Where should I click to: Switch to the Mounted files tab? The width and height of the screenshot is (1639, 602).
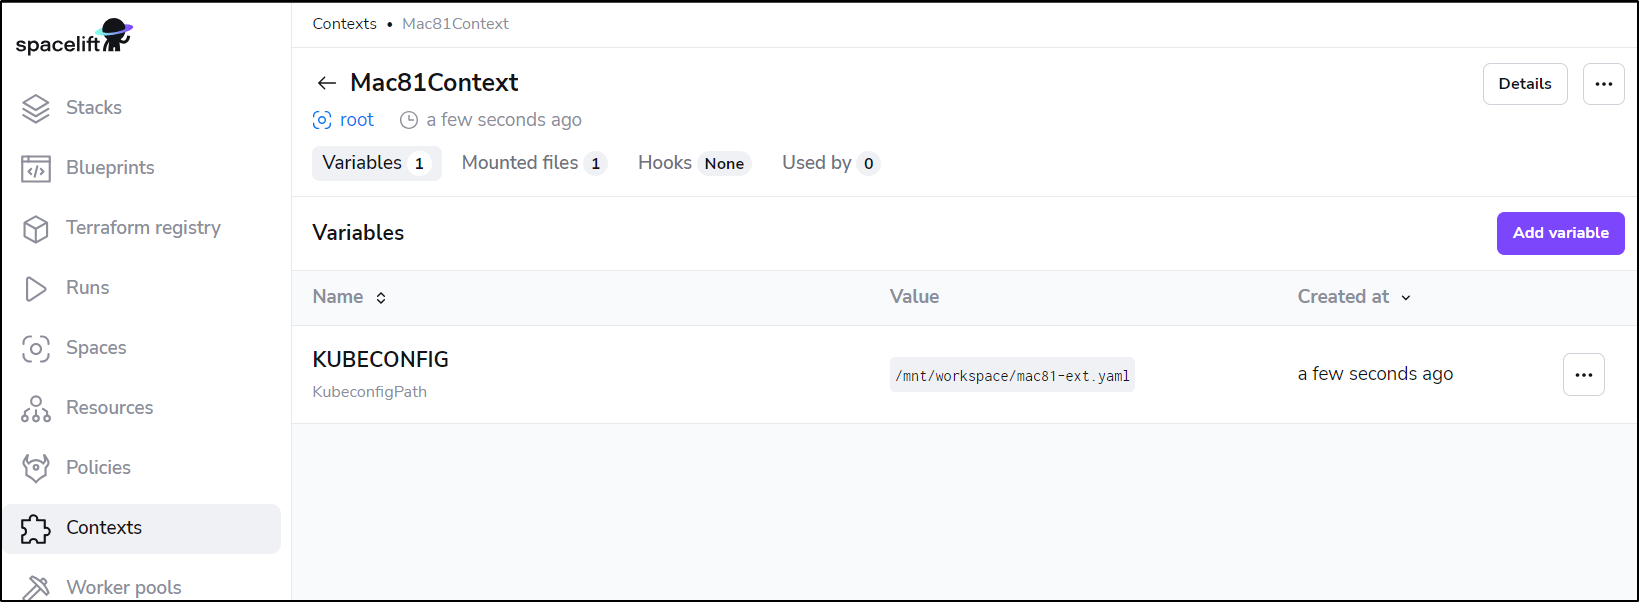click(x=534, y=163)
